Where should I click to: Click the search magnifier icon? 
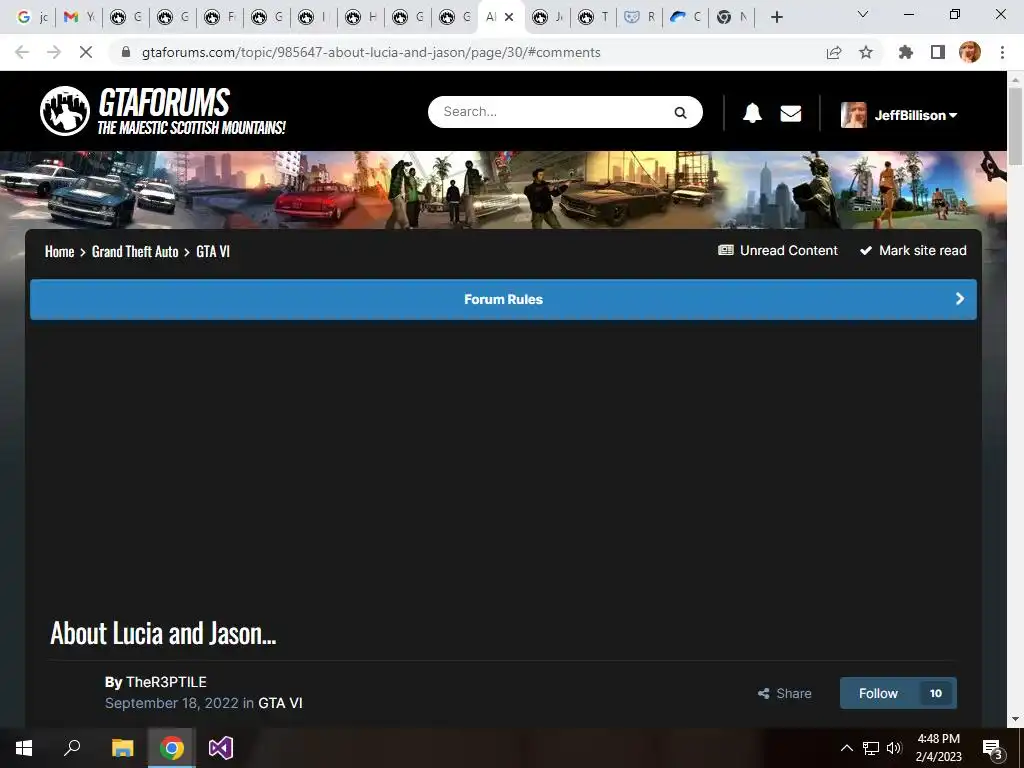click(680, 112)
